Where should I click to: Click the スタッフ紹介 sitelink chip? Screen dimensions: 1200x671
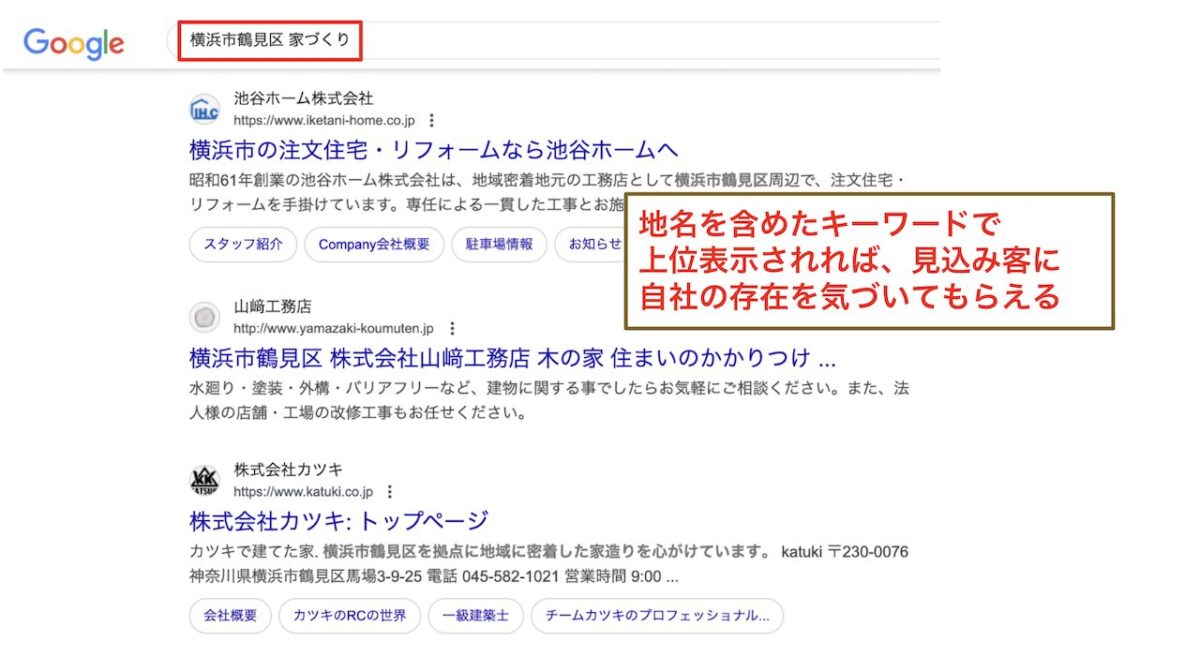pyautogui.click(x=243, y=244)
